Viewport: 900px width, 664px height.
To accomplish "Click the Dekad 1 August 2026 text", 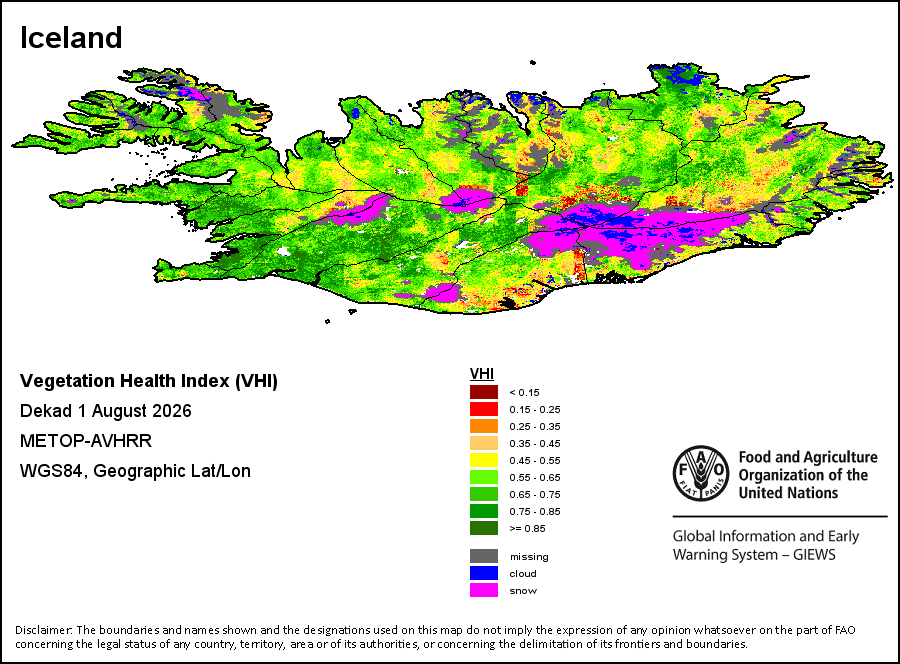I will click(106, 411).
